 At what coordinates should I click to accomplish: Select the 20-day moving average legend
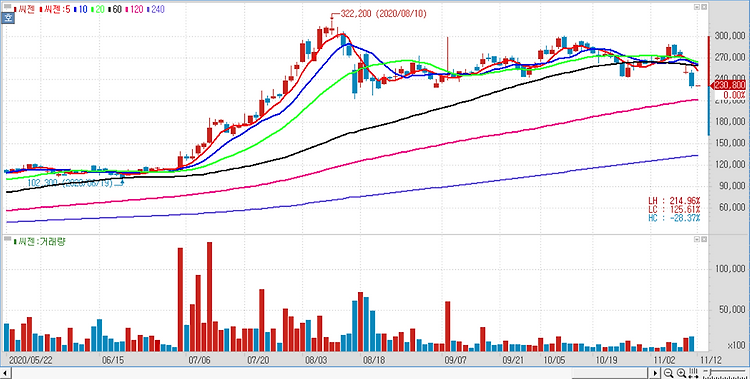point(98,9)
